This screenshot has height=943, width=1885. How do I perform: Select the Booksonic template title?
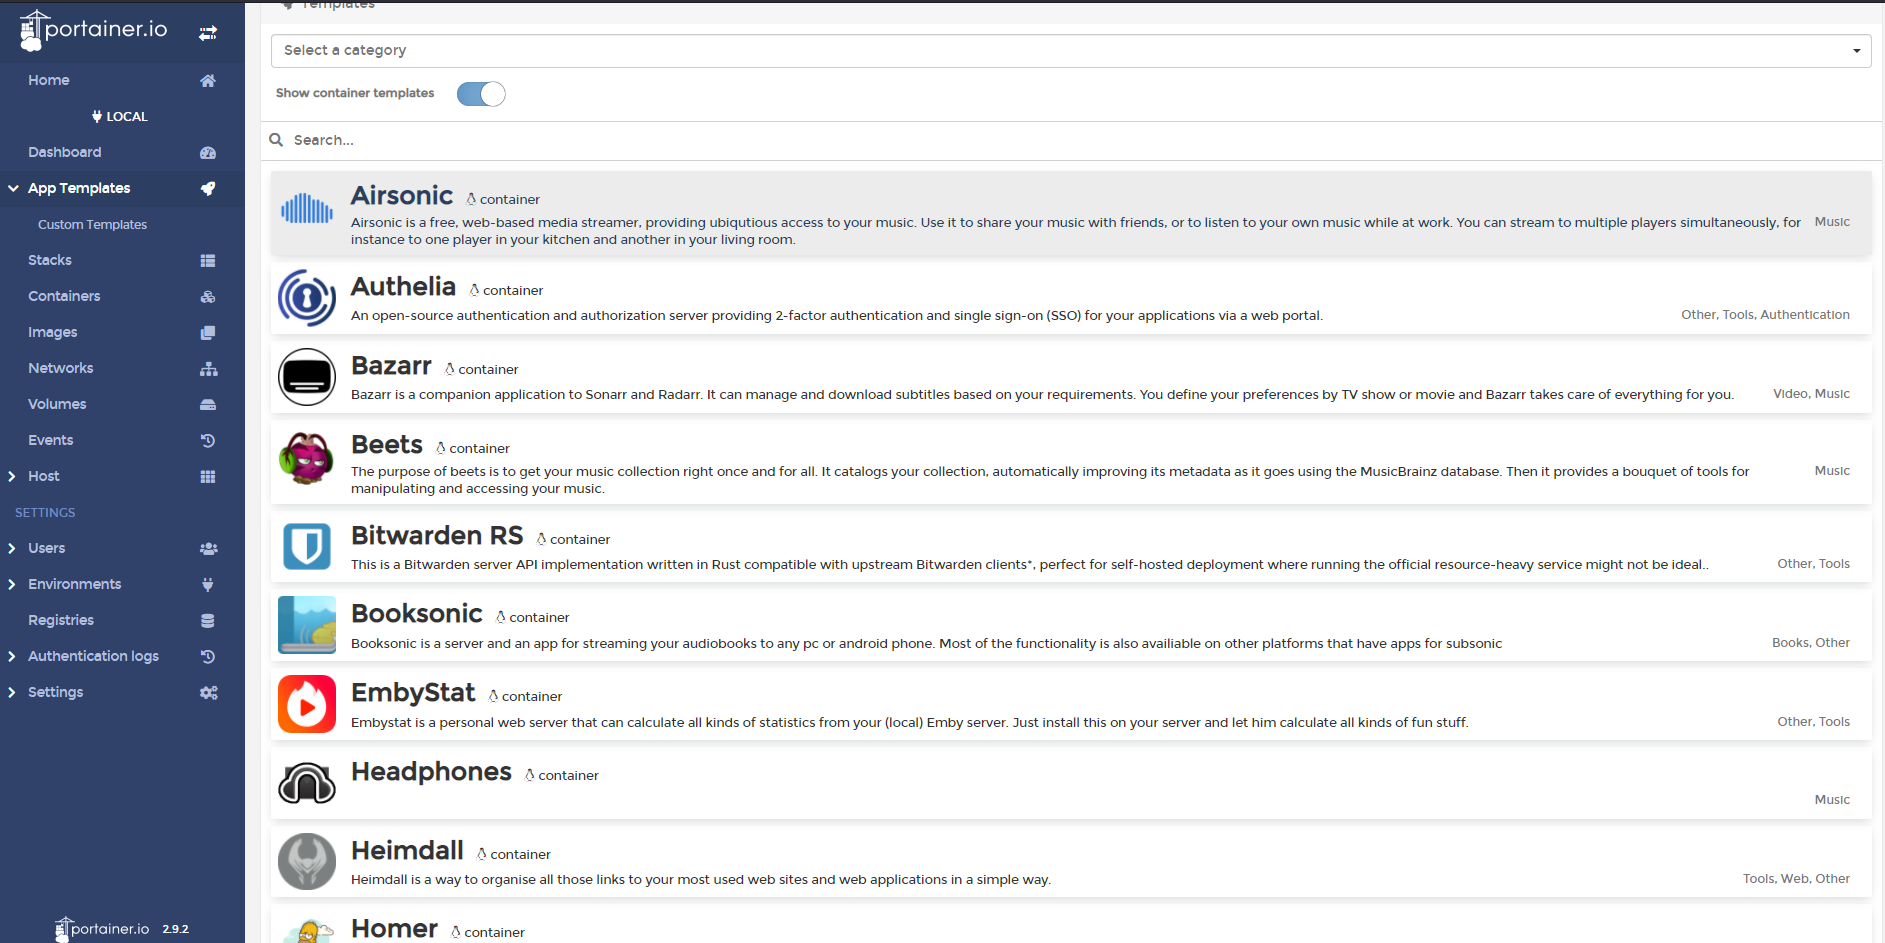[x=417, y=614]
